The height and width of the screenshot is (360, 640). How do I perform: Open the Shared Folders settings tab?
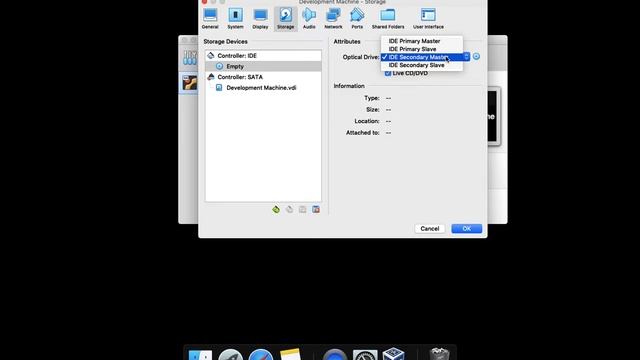pos(388,18)
